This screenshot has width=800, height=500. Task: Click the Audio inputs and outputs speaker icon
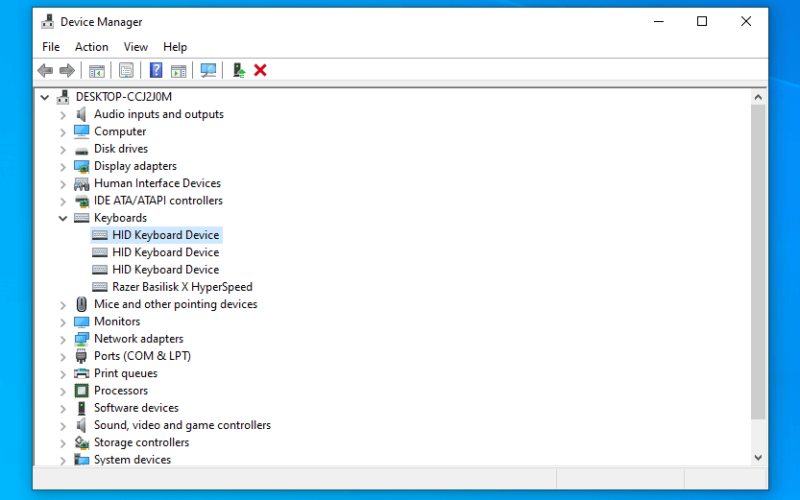[x=81, y=114]
